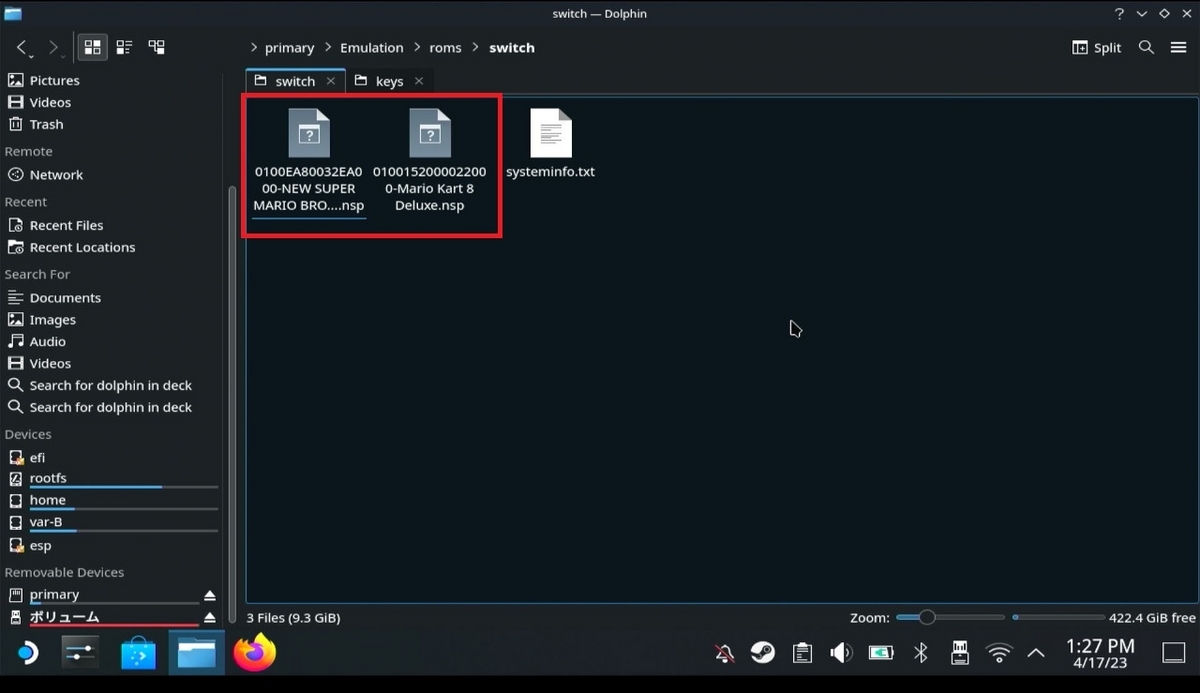Switch to Compact view mode
Image resolution: width=1200 pixels, height=693 pixels.
[124, 47]
